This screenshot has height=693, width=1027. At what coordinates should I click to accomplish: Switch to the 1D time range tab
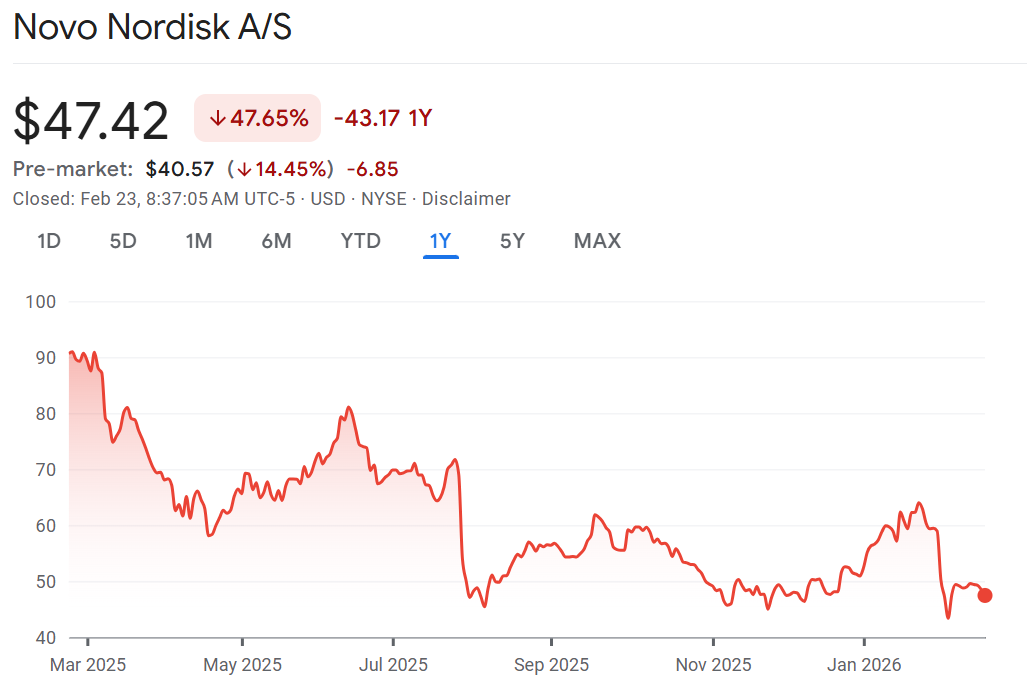pyautogui.click(x=49, y=241)
